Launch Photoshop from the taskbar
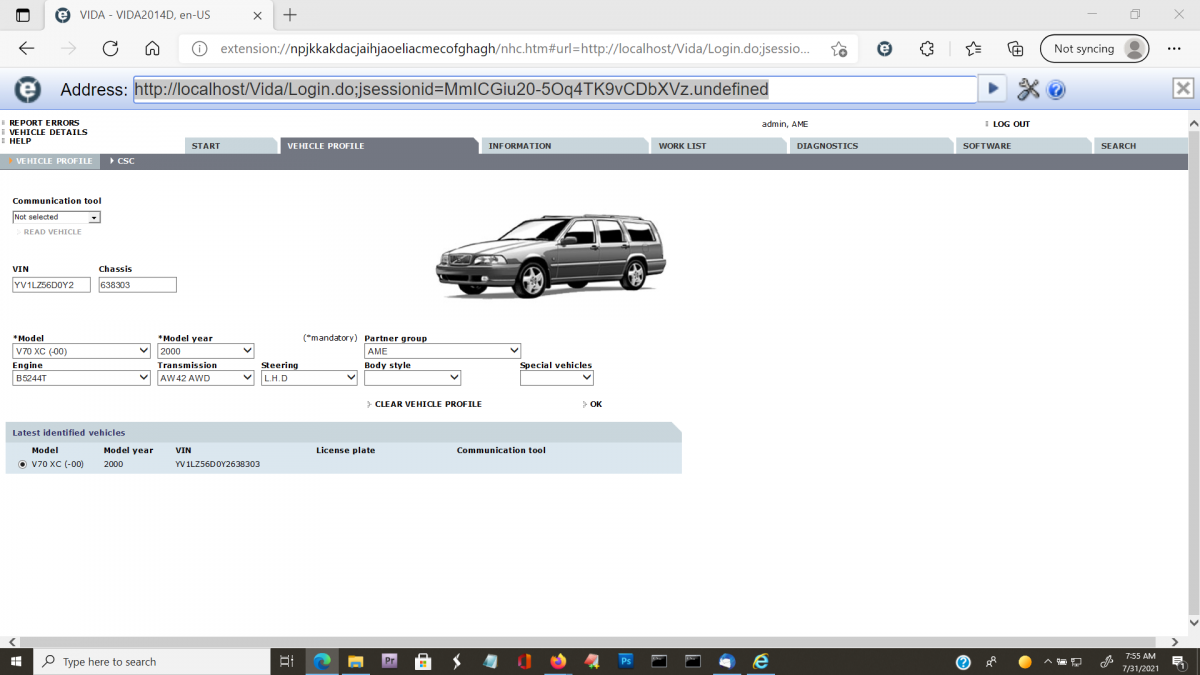This screenshot has width=1200, height=675. (625, 661)
